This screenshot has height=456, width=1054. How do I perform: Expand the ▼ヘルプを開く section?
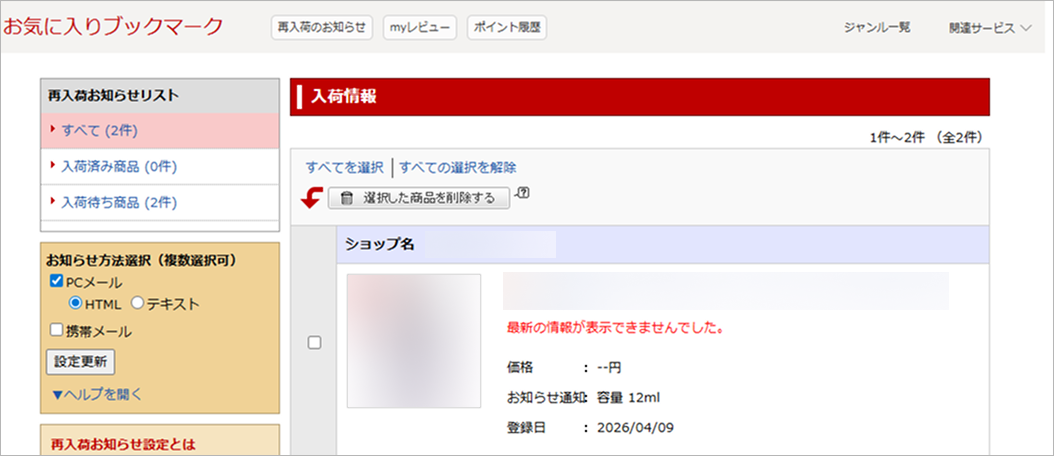click(97, 394)
